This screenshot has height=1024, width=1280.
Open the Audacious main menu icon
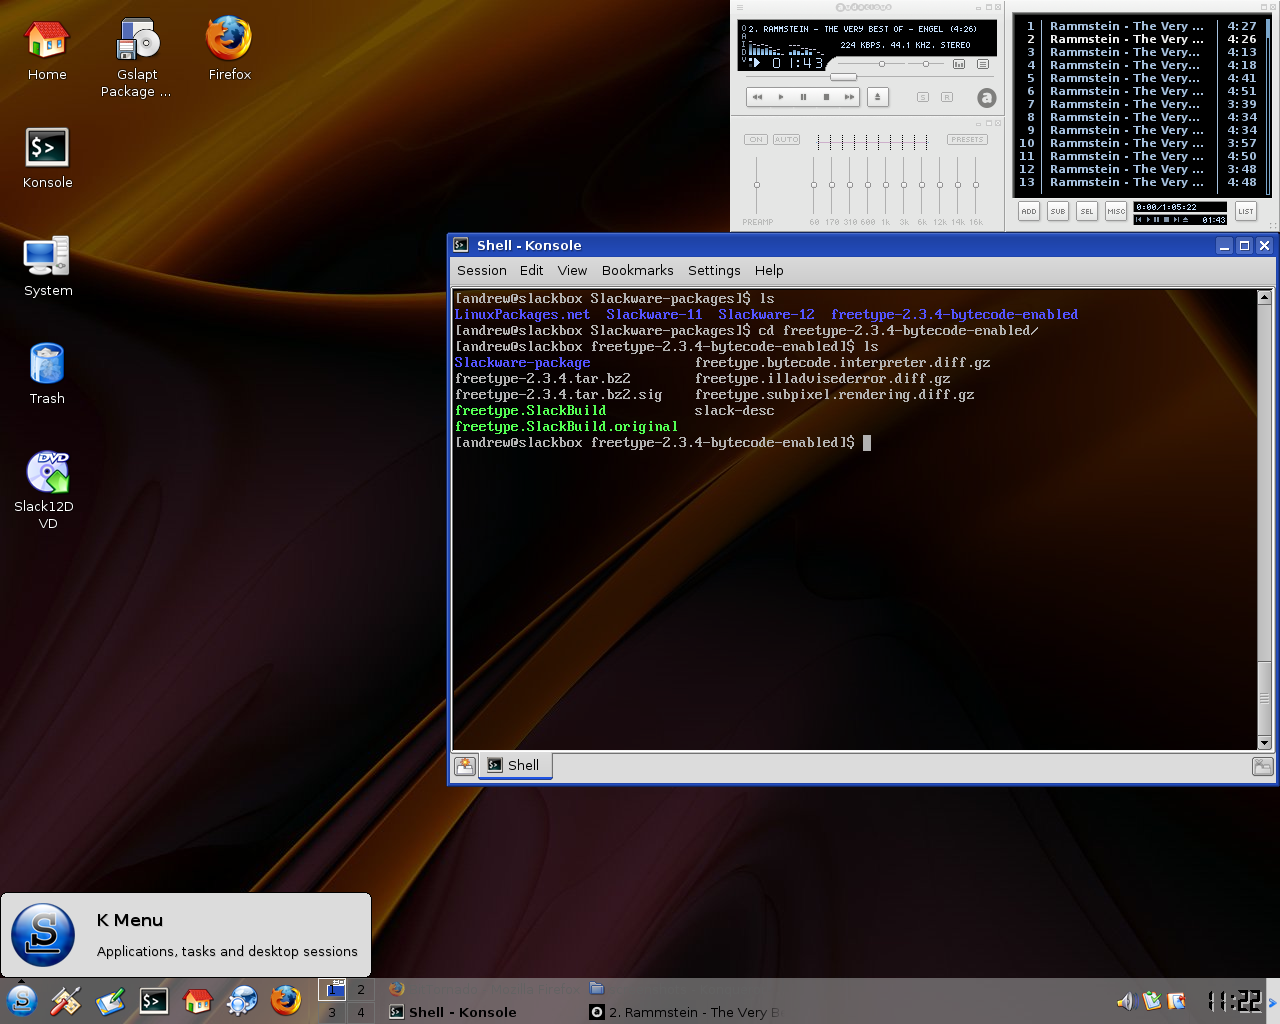[740, 7]
